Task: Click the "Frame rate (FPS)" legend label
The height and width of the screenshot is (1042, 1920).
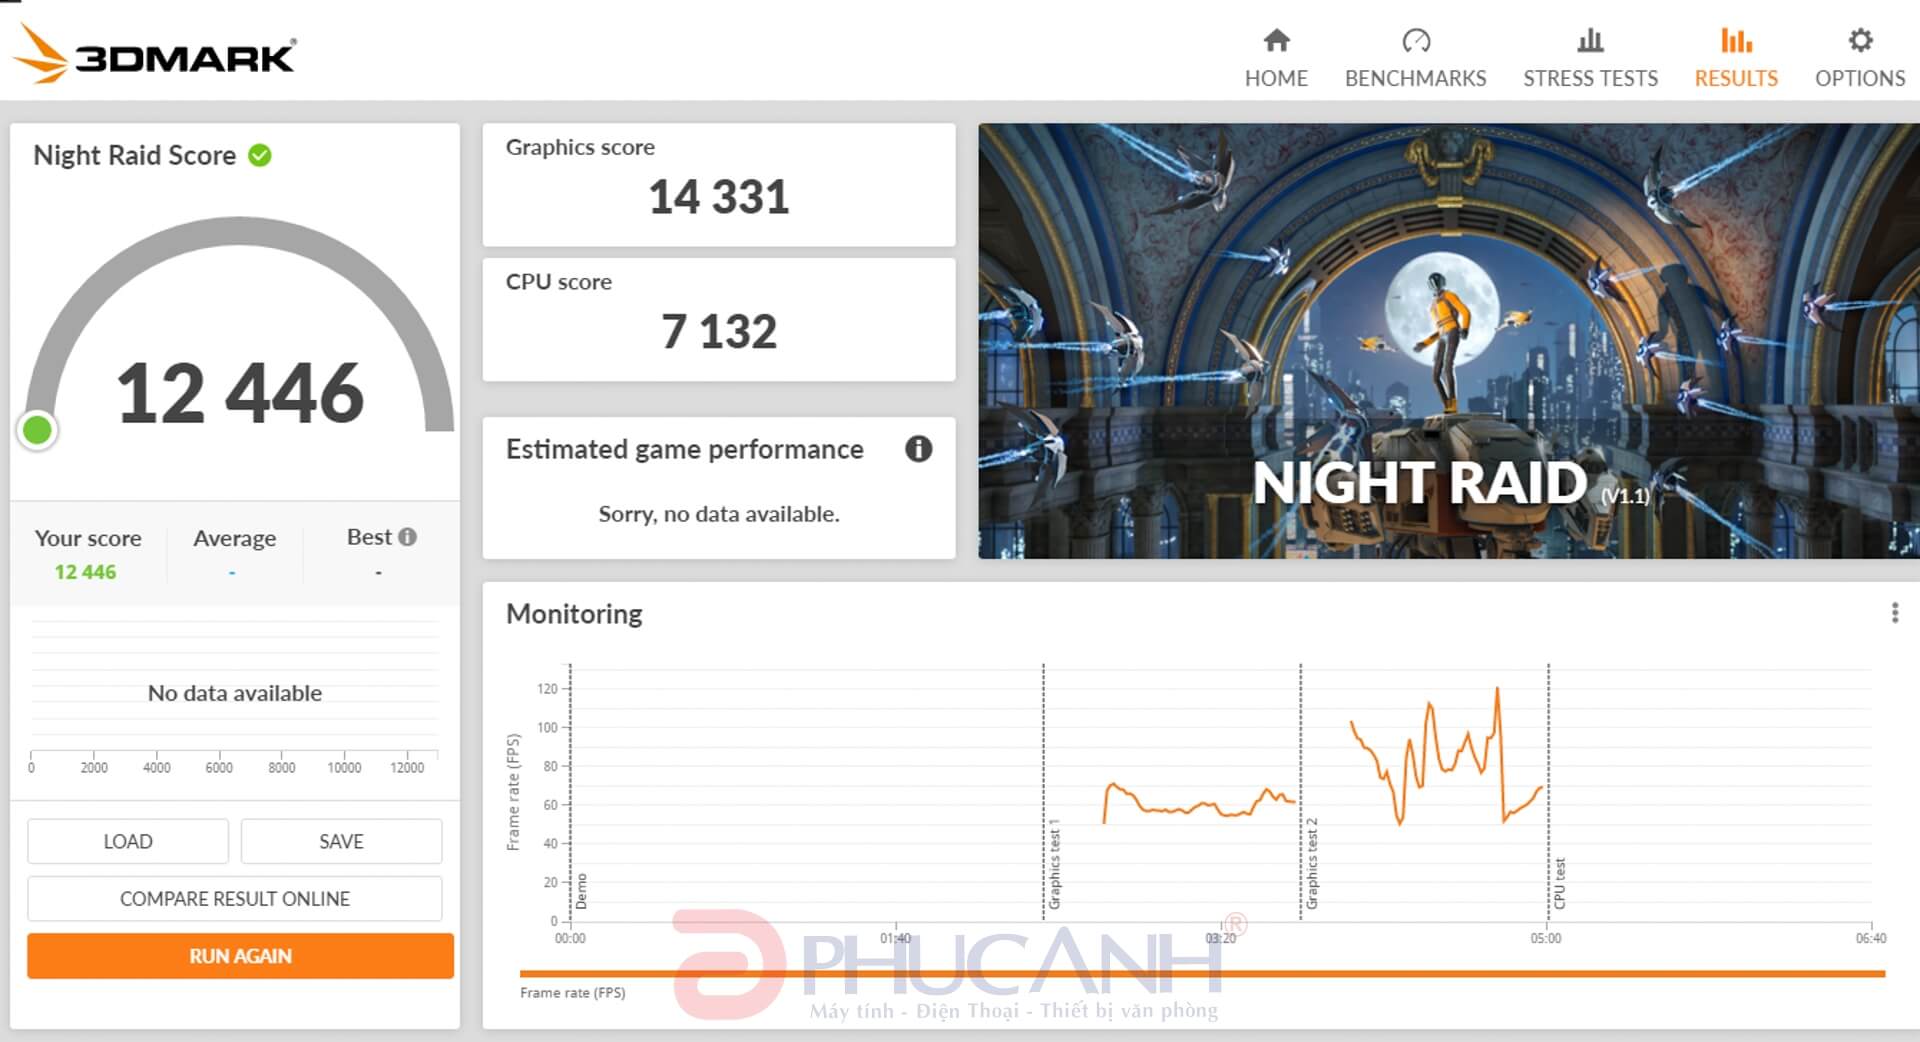Action: click(572, 993)
